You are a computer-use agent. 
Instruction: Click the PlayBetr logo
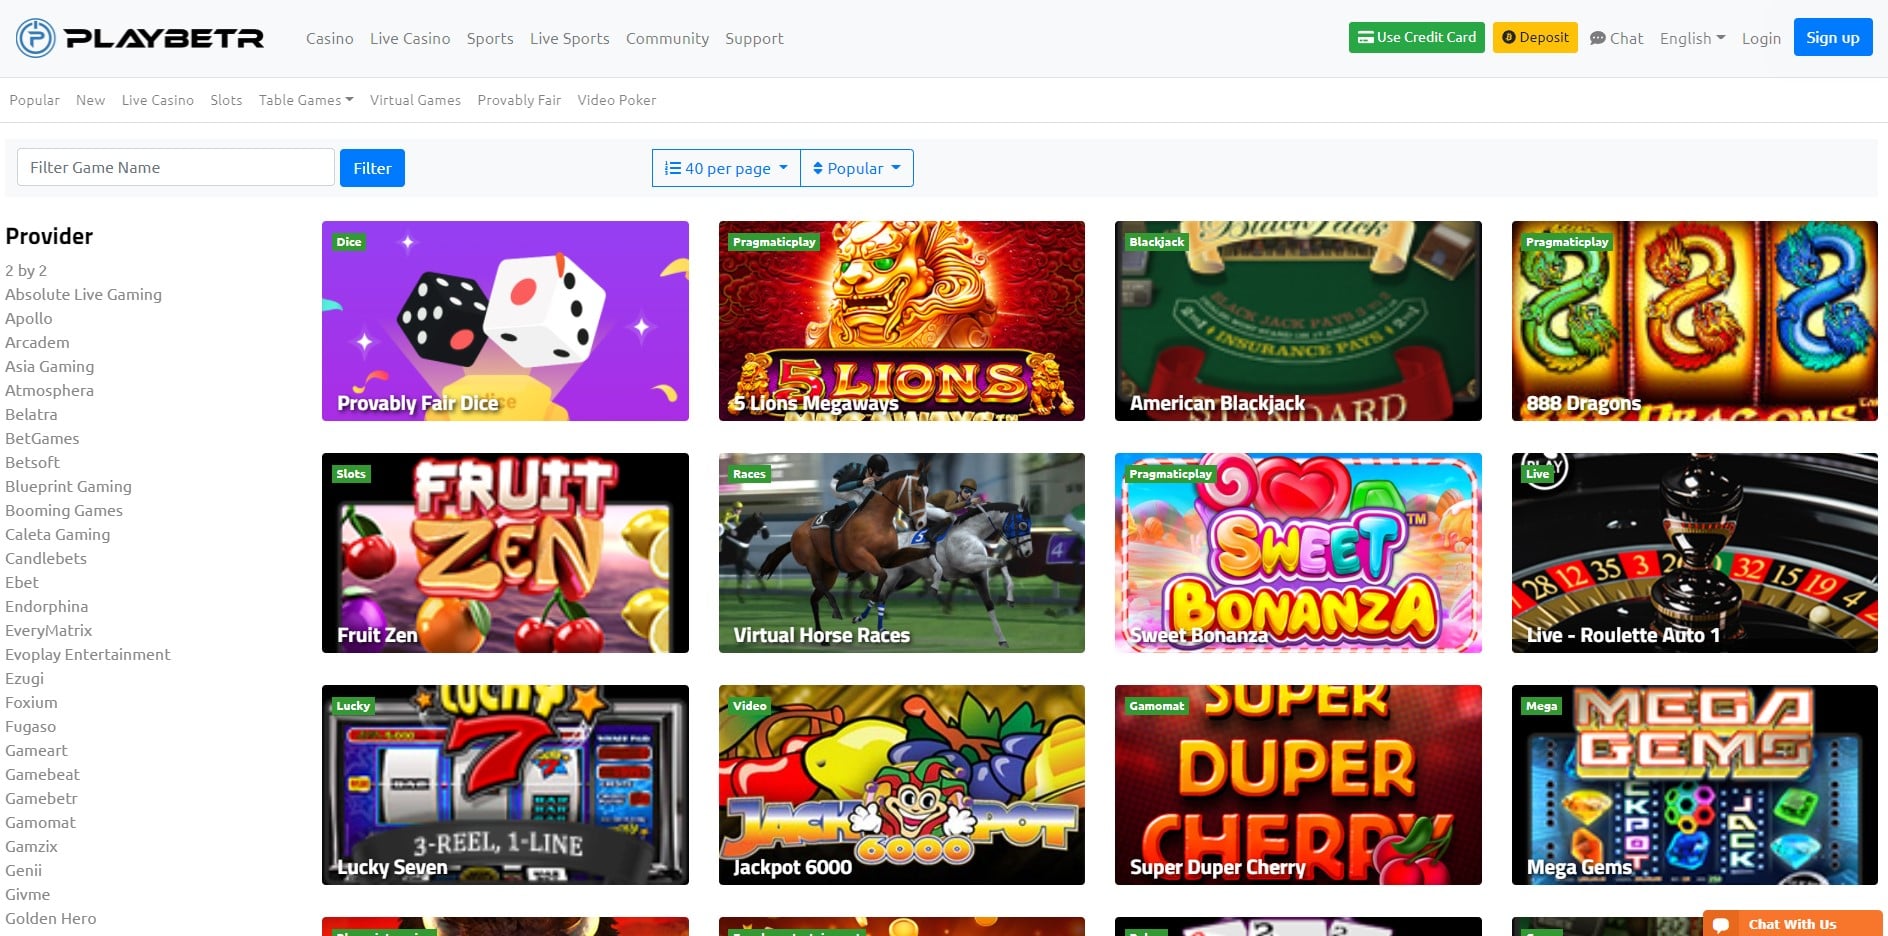click(140, 38)
